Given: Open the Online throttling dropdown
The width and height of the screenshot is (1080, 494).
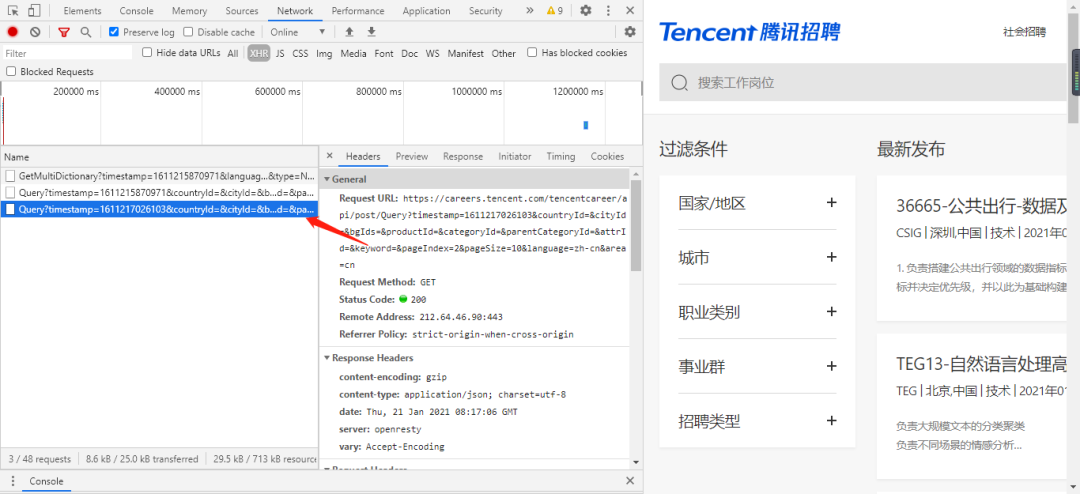Looking at the screenshot, I should point(298,32).
